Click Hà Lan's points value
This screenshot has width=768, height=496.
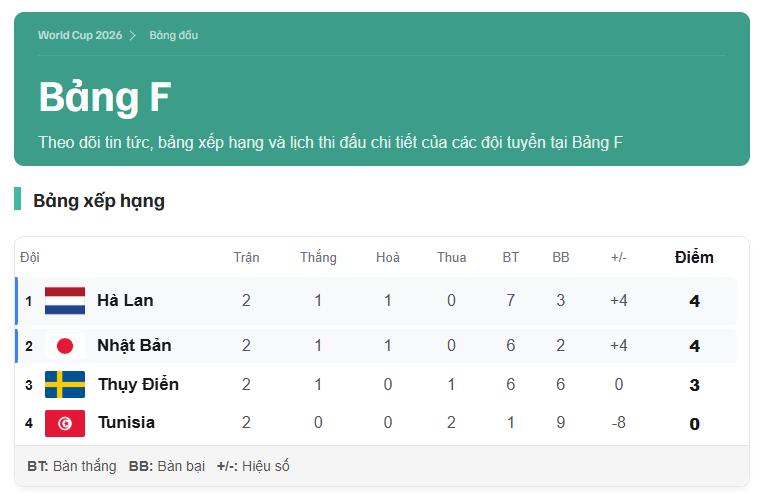[695, 301]
